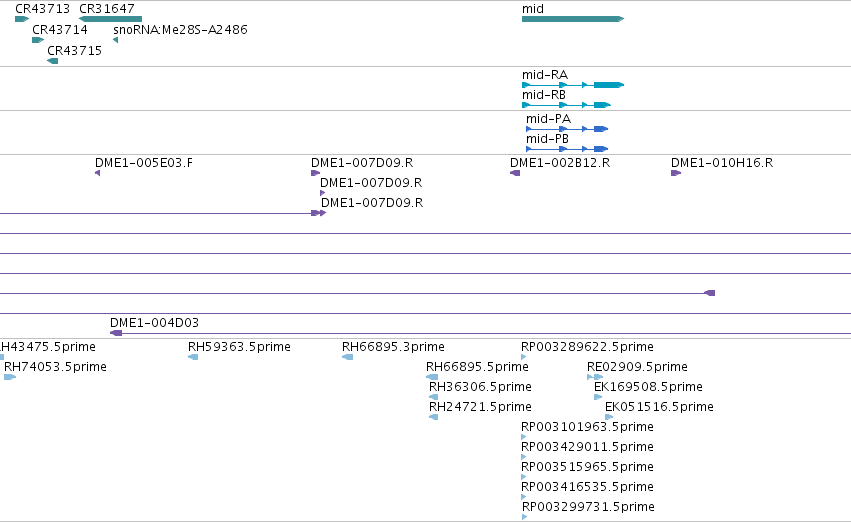Click the snoRNA:Me28S-A2486 arrow glyph
The height and width of the screenshot is (522, 851).
[x=116, y=40]
